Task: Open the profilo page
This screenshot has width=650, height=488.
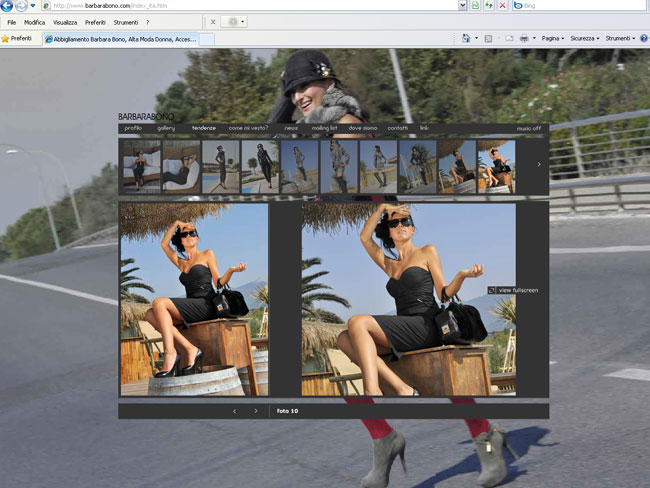Action: (133, 128)
